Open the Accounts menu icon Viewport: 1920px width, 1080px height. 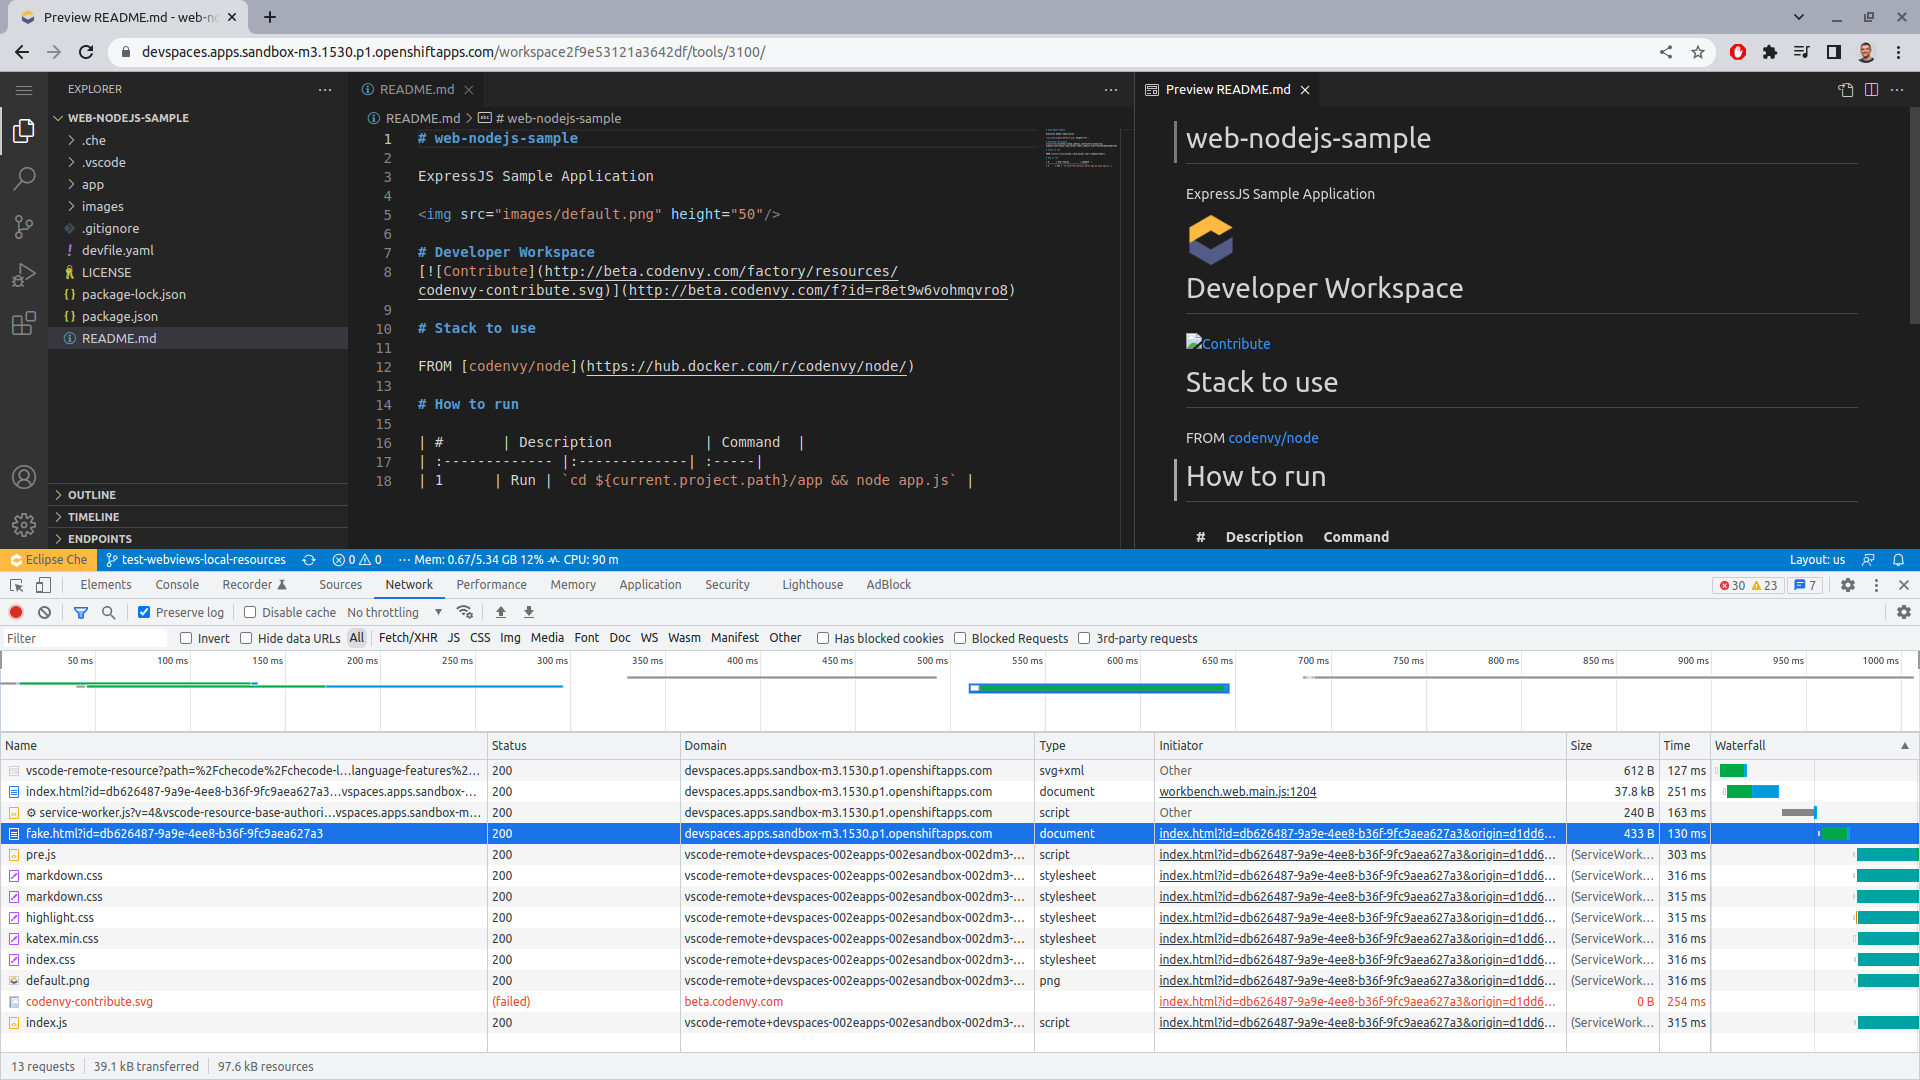[x=24, y=477]
